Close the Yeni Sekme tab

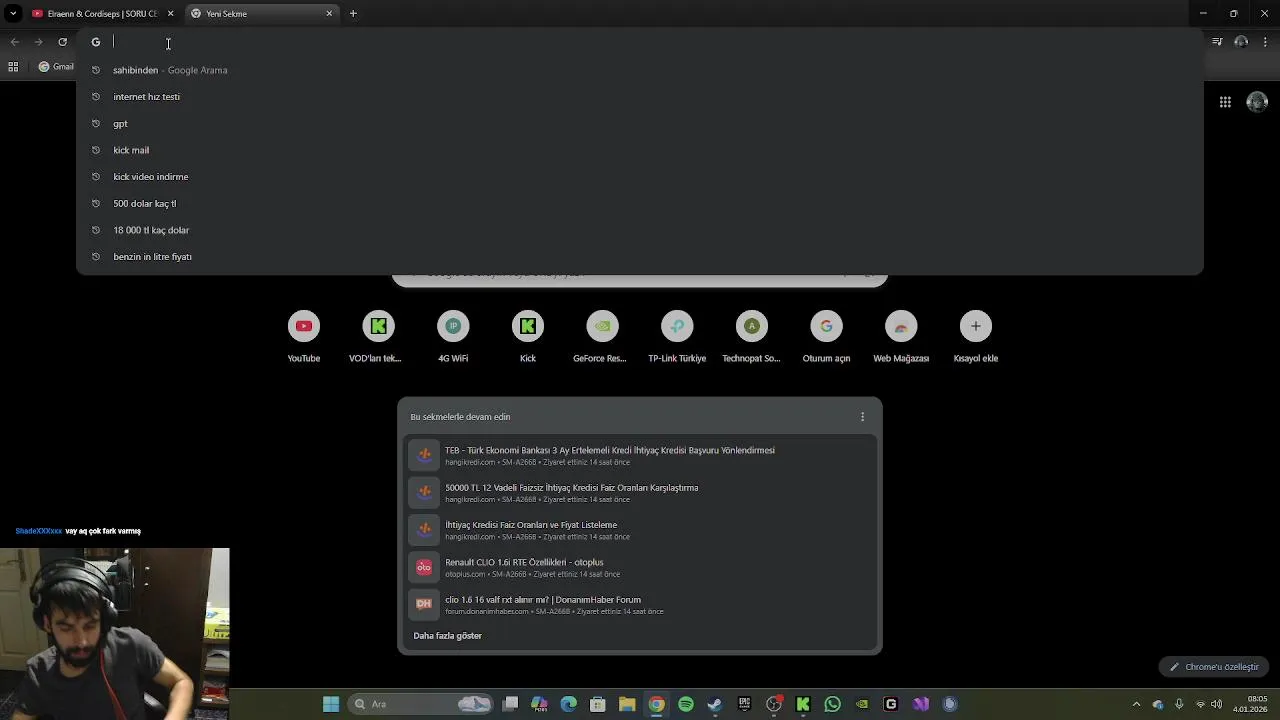[x=329, y=13]
